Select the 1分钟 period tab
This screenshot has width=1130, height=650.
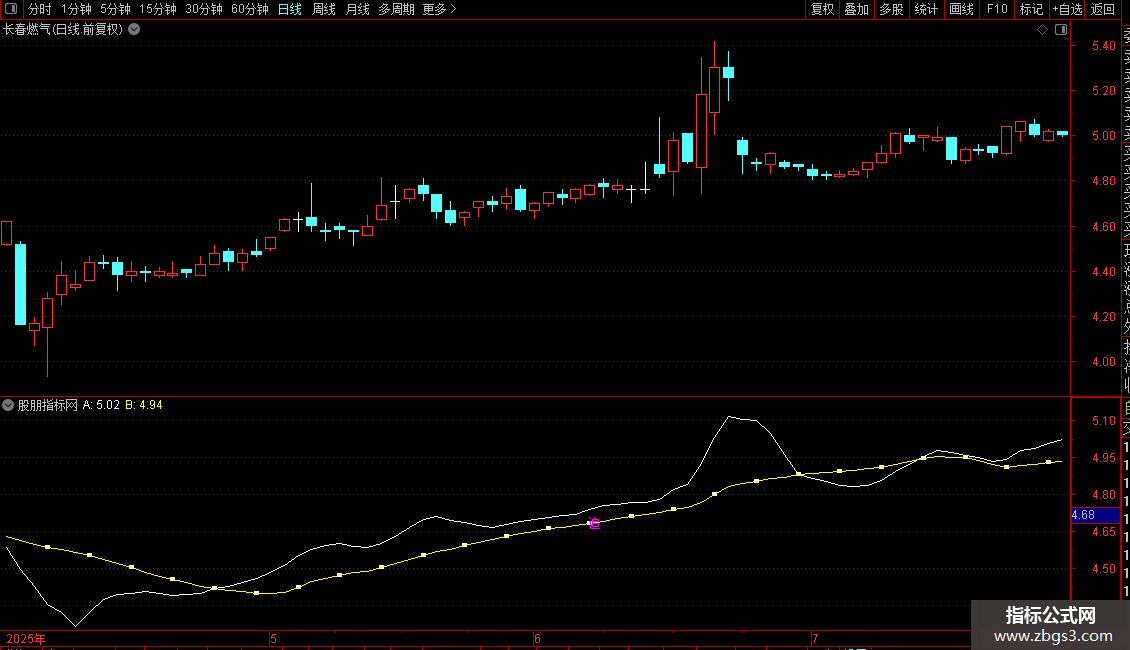[76, 9]
